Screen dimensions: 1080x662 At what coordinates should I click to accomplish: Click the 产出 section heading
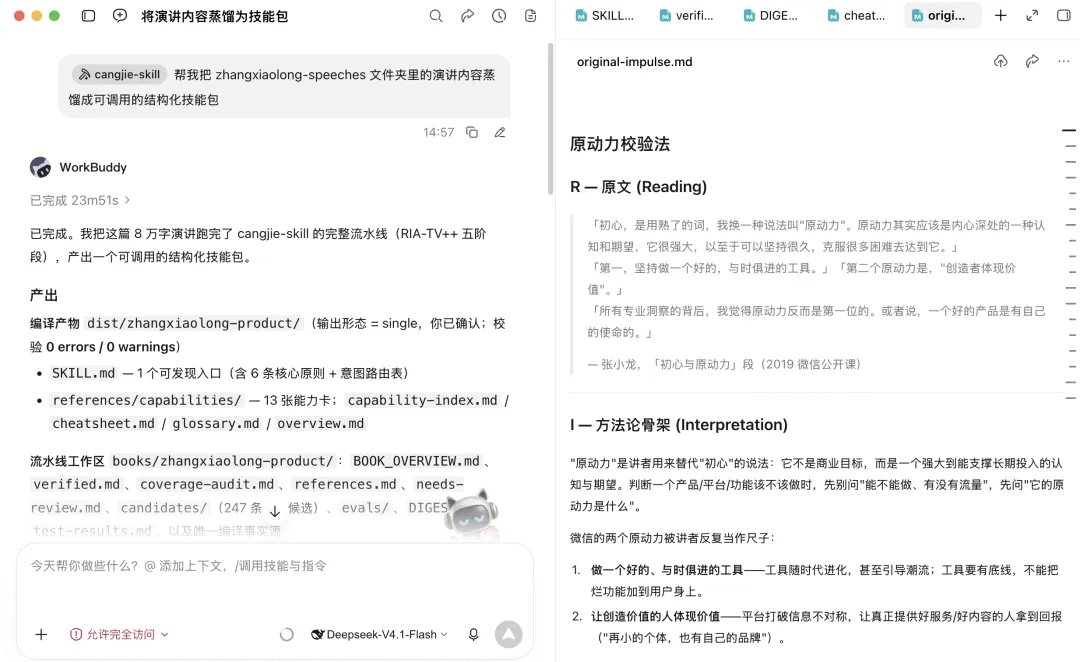(43, 296)
